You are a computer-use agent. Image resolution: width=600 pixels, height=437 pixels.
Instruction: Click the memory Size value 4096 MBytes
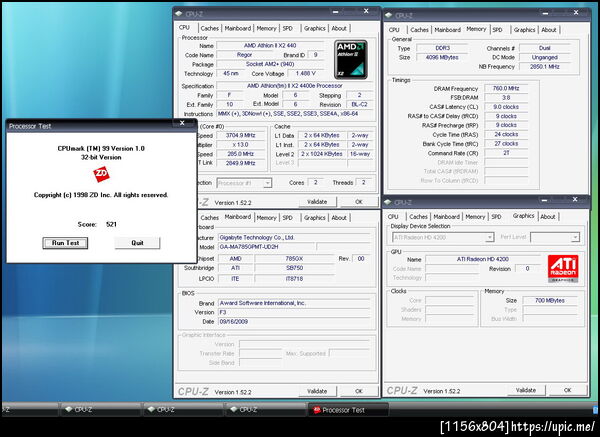(442, 57)
